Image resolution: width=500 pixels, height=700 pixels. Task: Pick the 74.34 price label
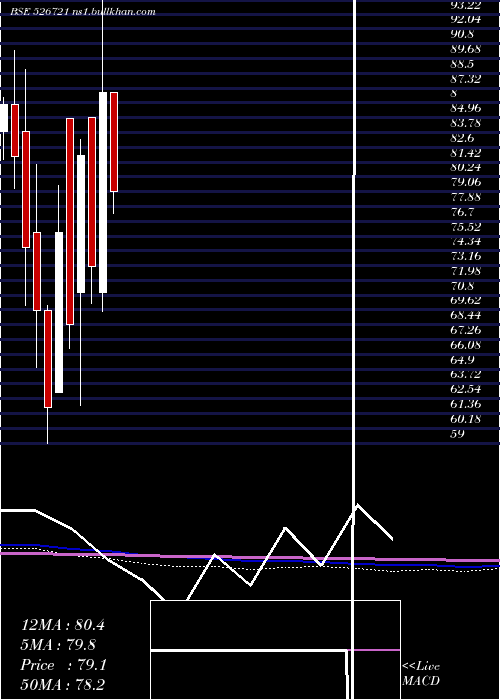coord(466,242)
